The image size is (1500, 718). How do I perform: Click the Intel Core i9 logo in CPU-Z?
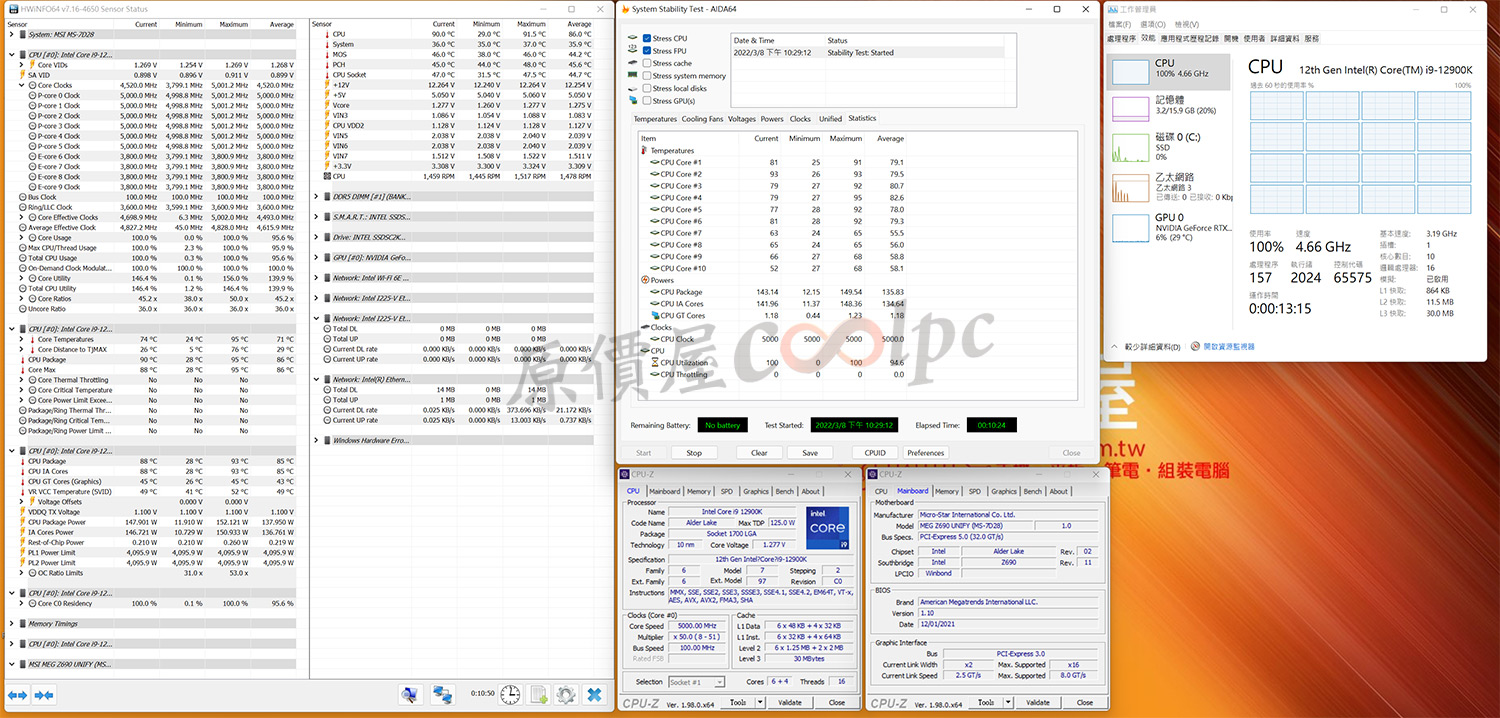(826, 529)
